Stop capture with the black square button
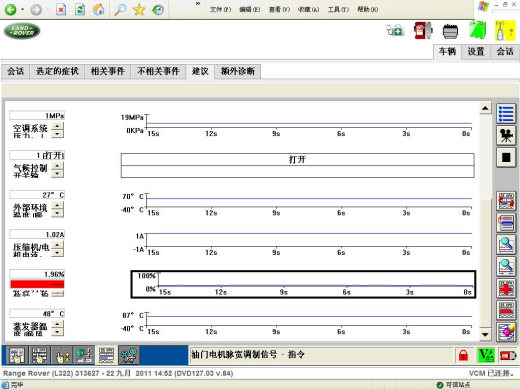The width and height of the screenshot is (520, 390). pos(506,157)
